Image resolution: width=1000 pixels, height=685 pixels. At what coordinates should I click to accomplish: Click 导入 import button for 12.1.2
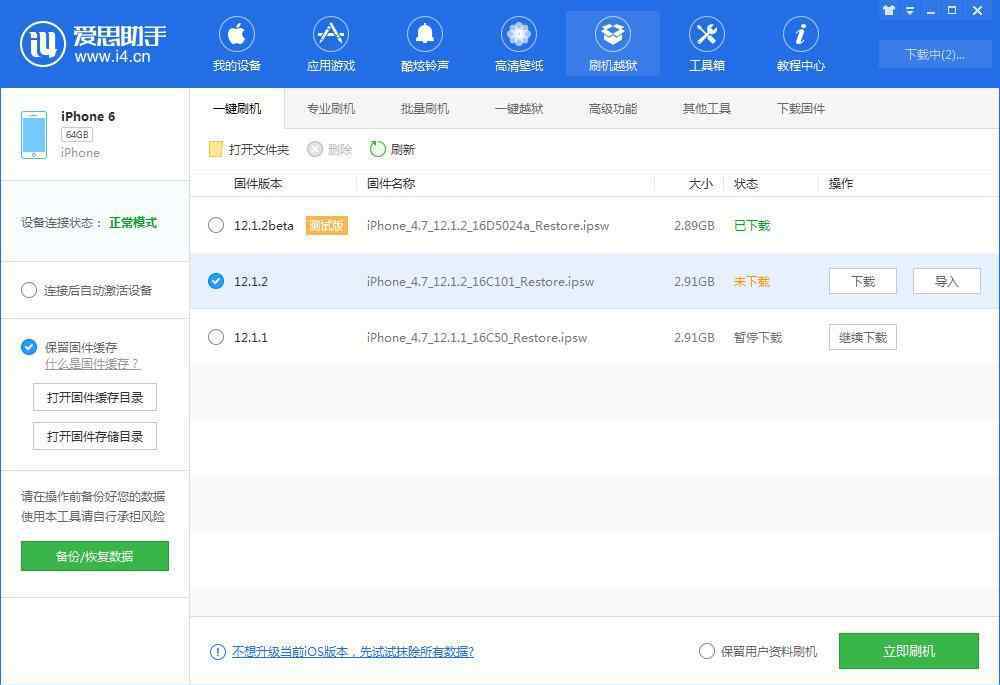point(946,281)
